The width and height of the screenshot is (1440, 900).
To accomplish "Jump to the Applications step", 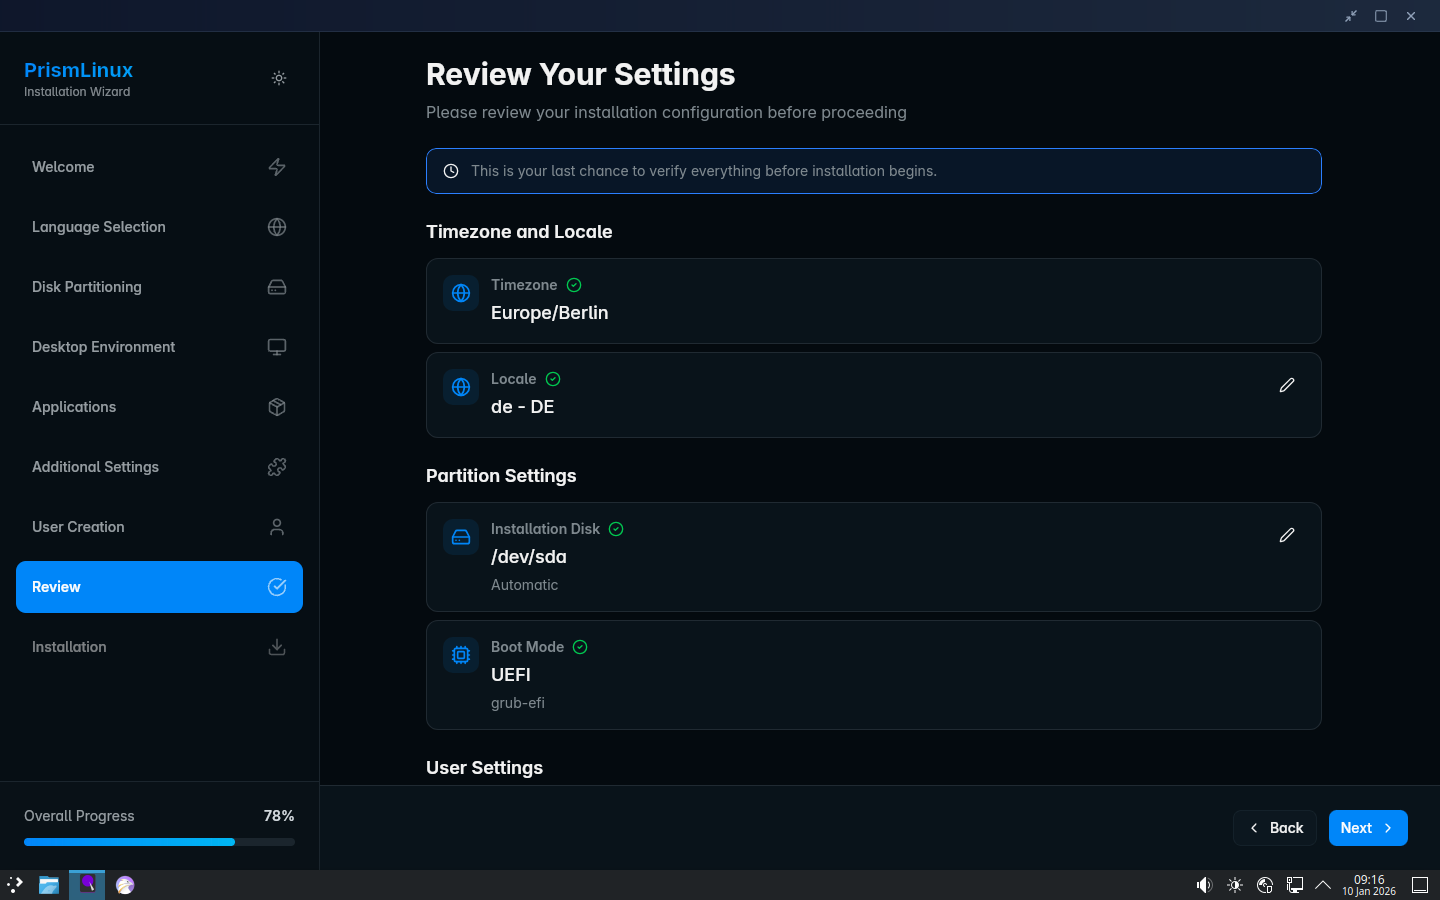I will (x=159, y=407).
